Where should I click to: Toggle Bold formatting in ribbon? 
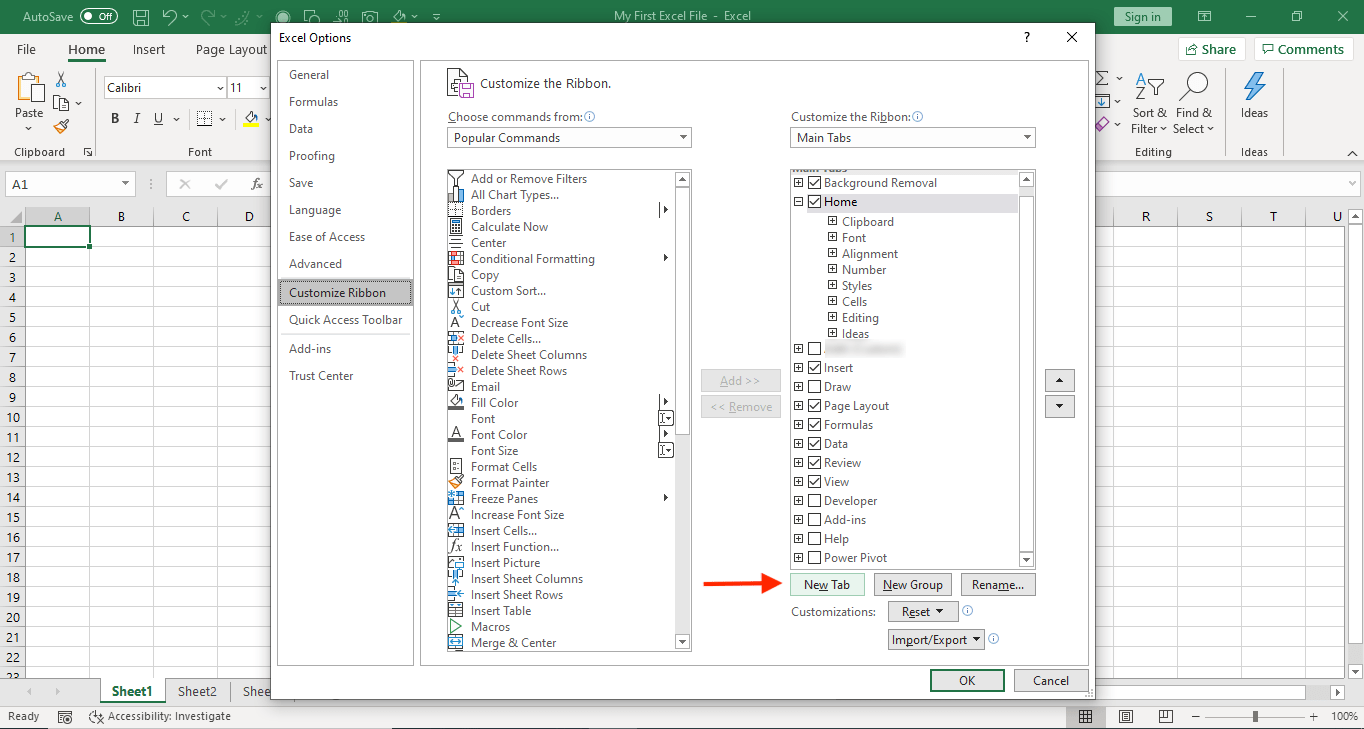click(x=115, y=119)
